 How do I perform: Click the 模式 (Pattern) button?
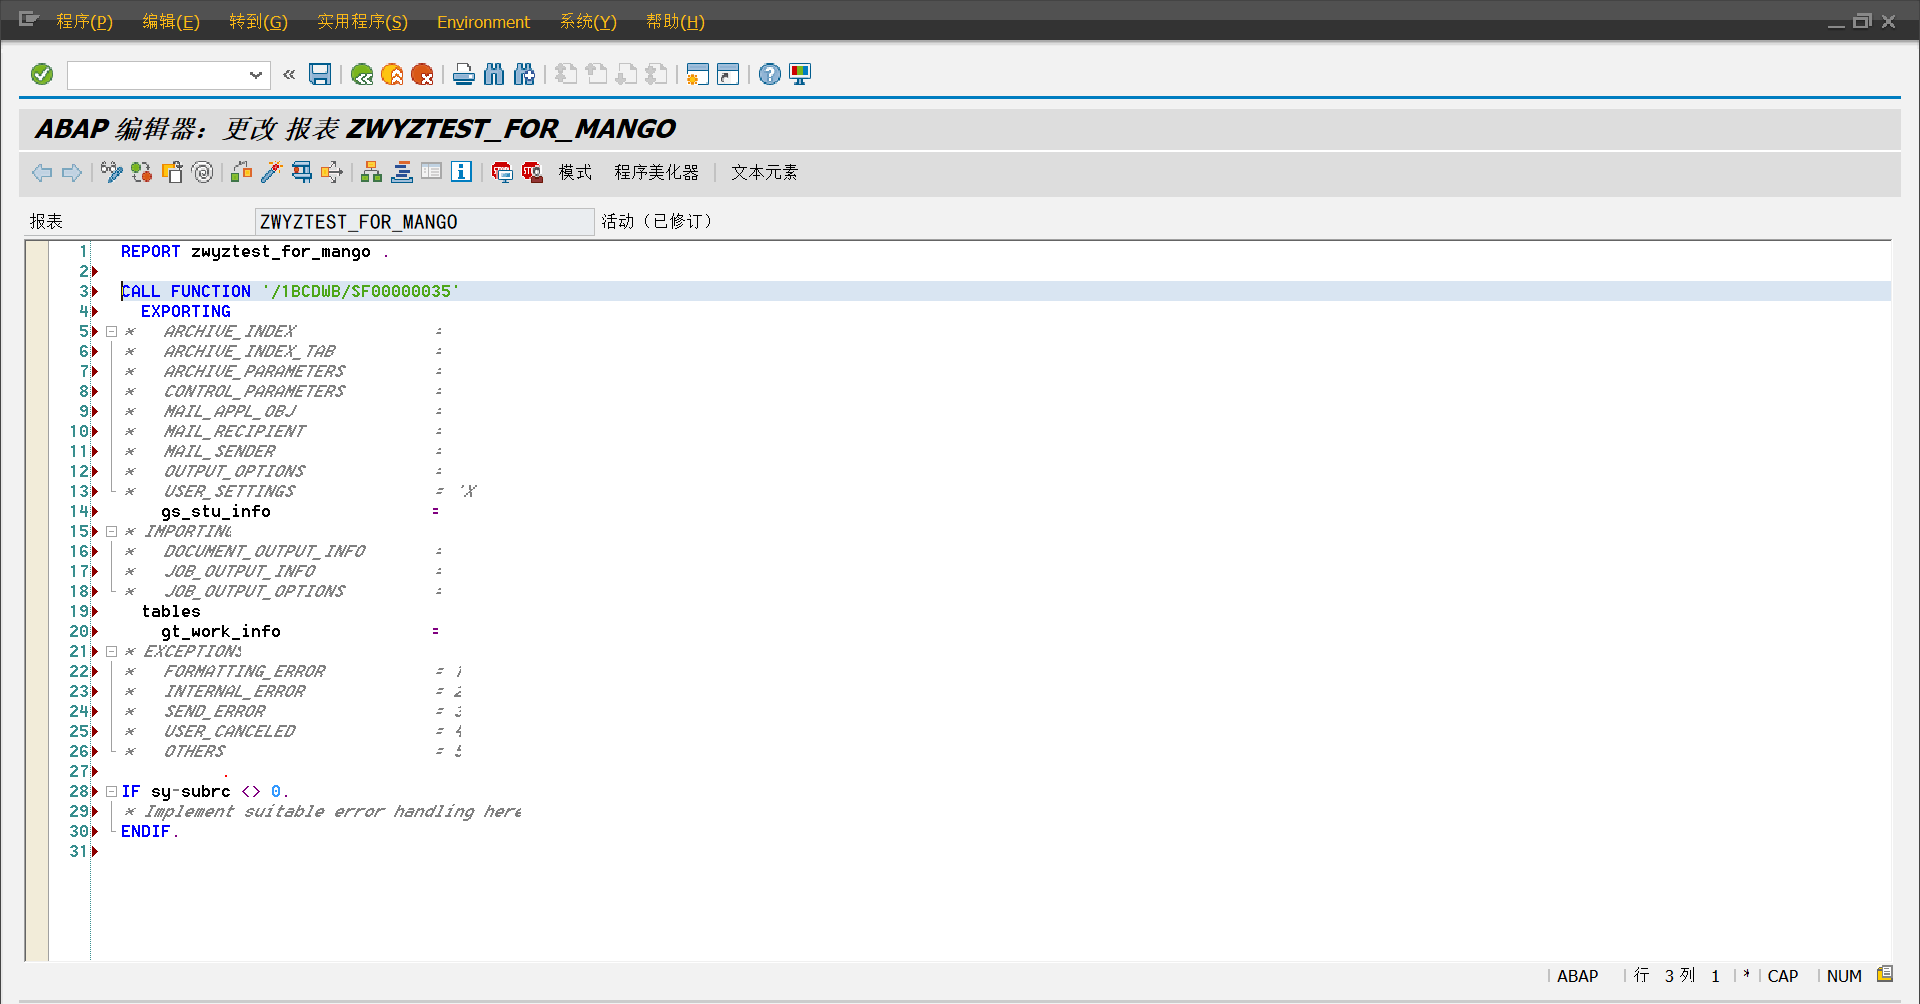pyautogui.click(x=575, y=173)
